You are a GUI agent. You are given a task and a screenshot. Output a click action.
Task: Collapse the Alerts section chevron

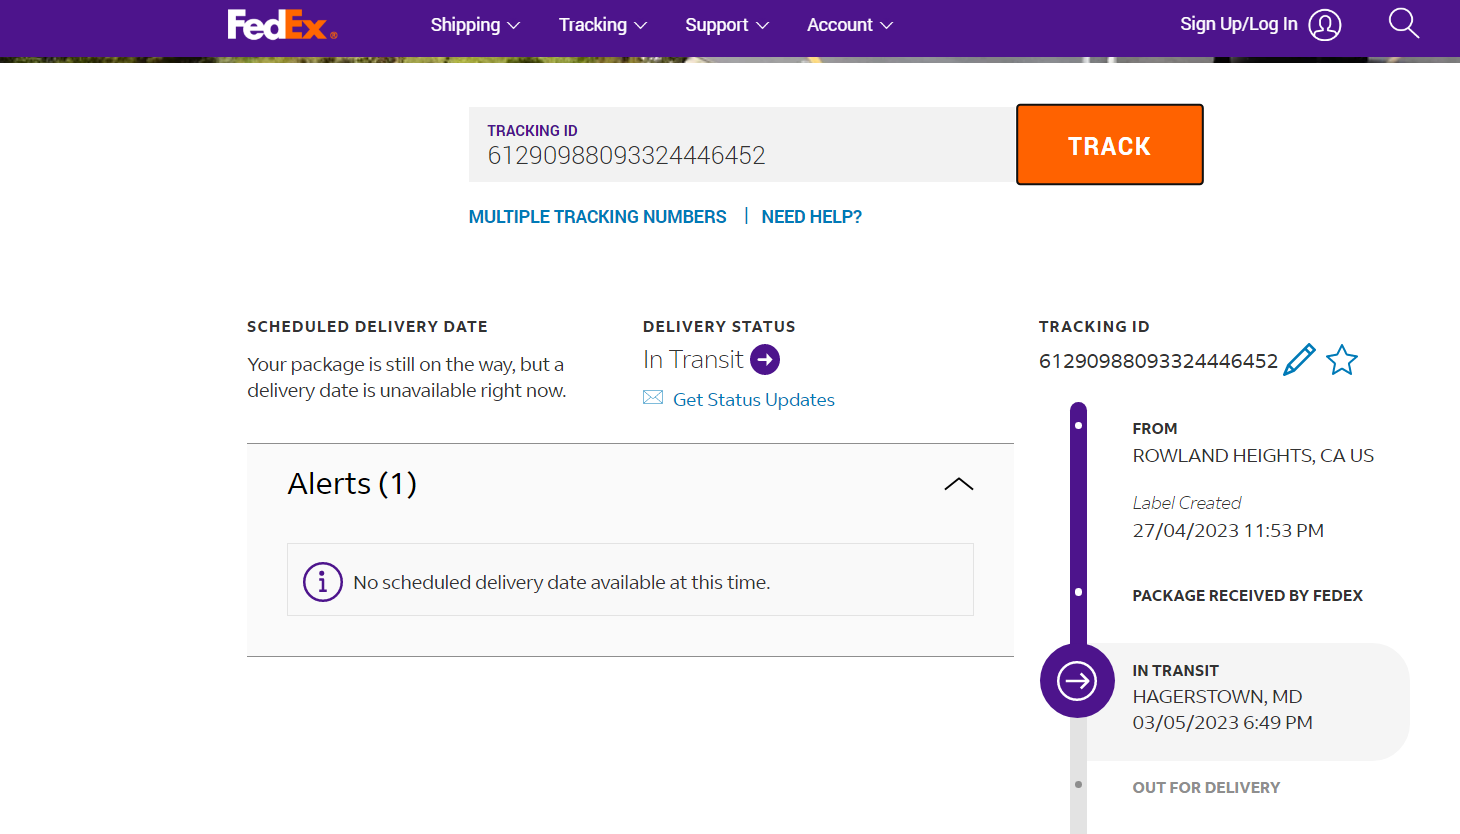pyautogui.click(x=958, y=484)
